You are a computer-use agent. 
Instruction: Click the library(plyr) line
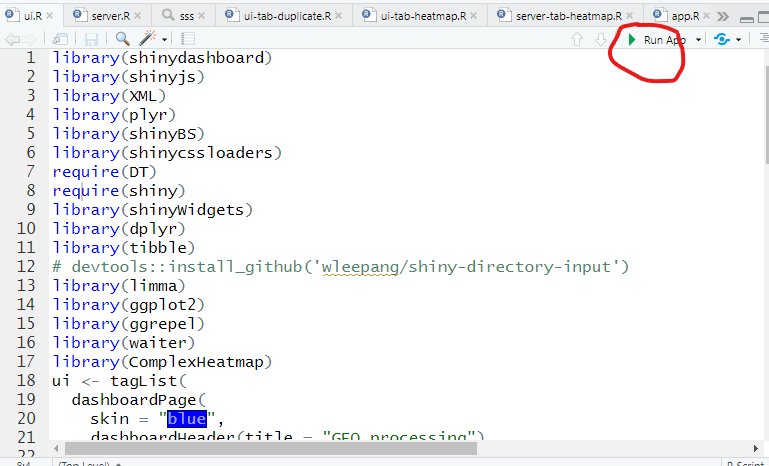(114, 115)
